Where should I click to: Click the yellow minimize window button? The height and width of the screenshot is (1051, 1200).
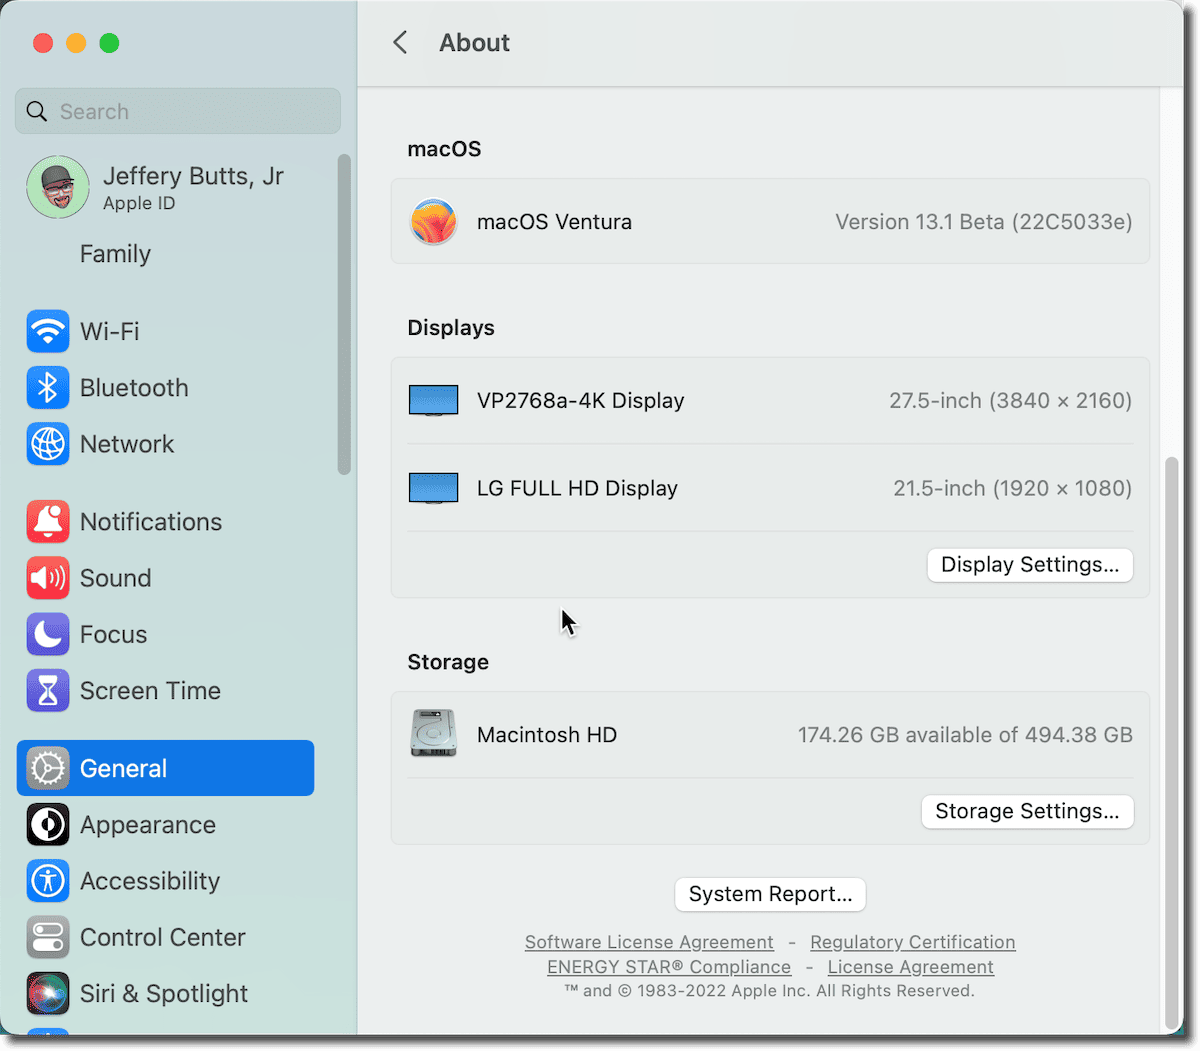pos(76,43)
